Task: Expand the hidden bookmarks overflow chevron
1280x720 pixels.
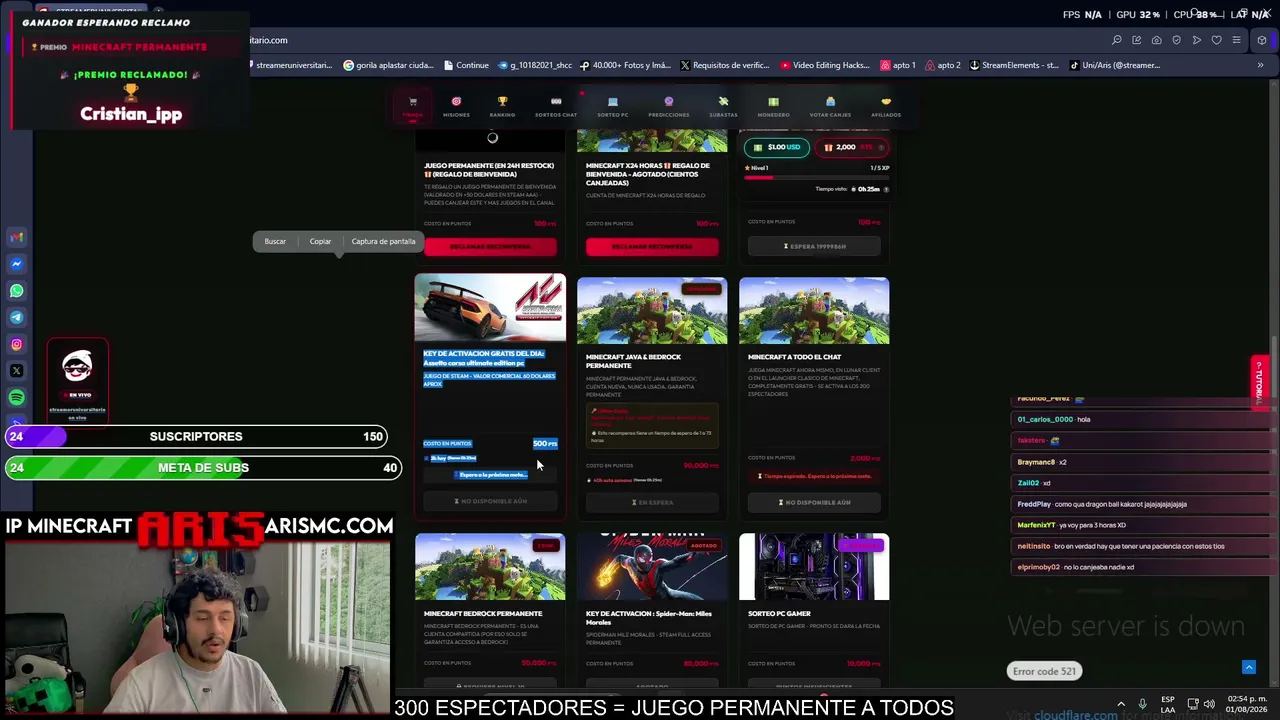Action: pos(1260,65)
